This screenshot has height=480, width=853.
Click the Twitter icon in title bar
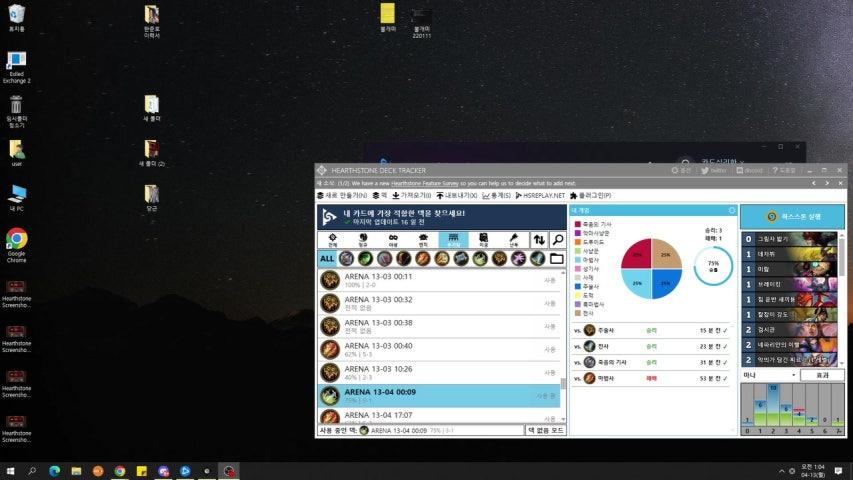713,171
